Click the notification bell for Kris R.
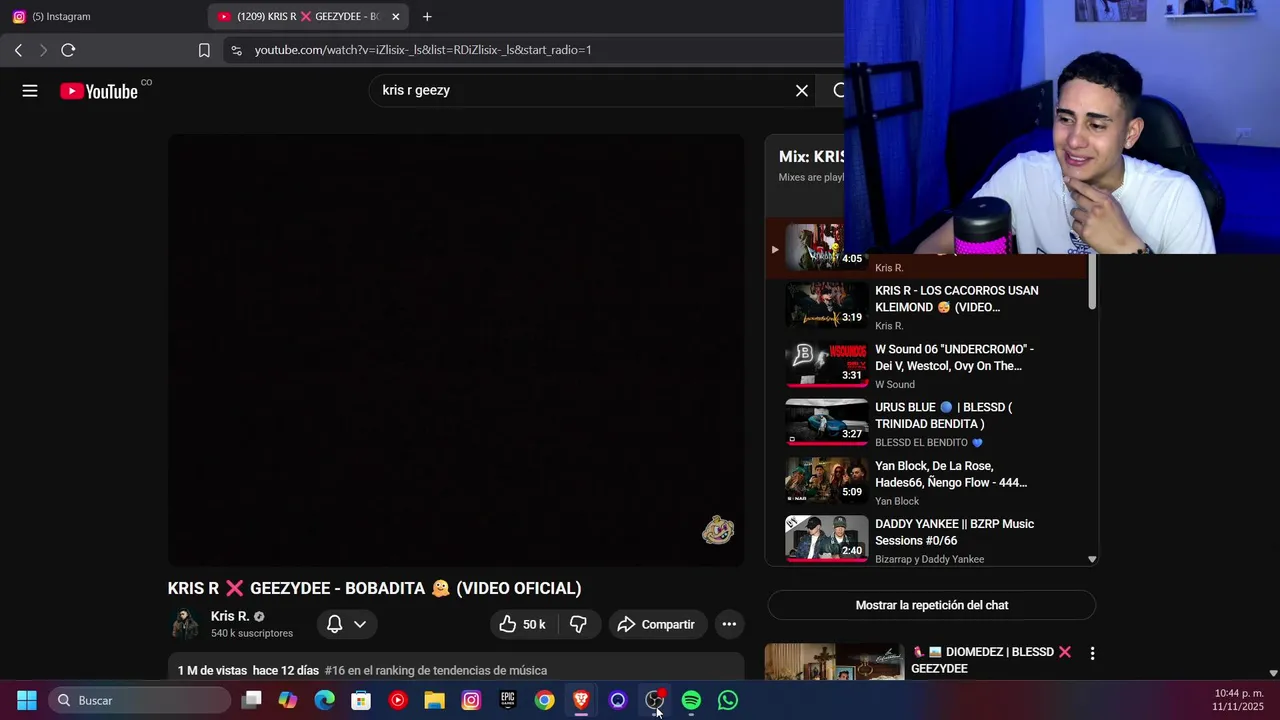This screenshot has width=1280, height=720. coord(335,624)
